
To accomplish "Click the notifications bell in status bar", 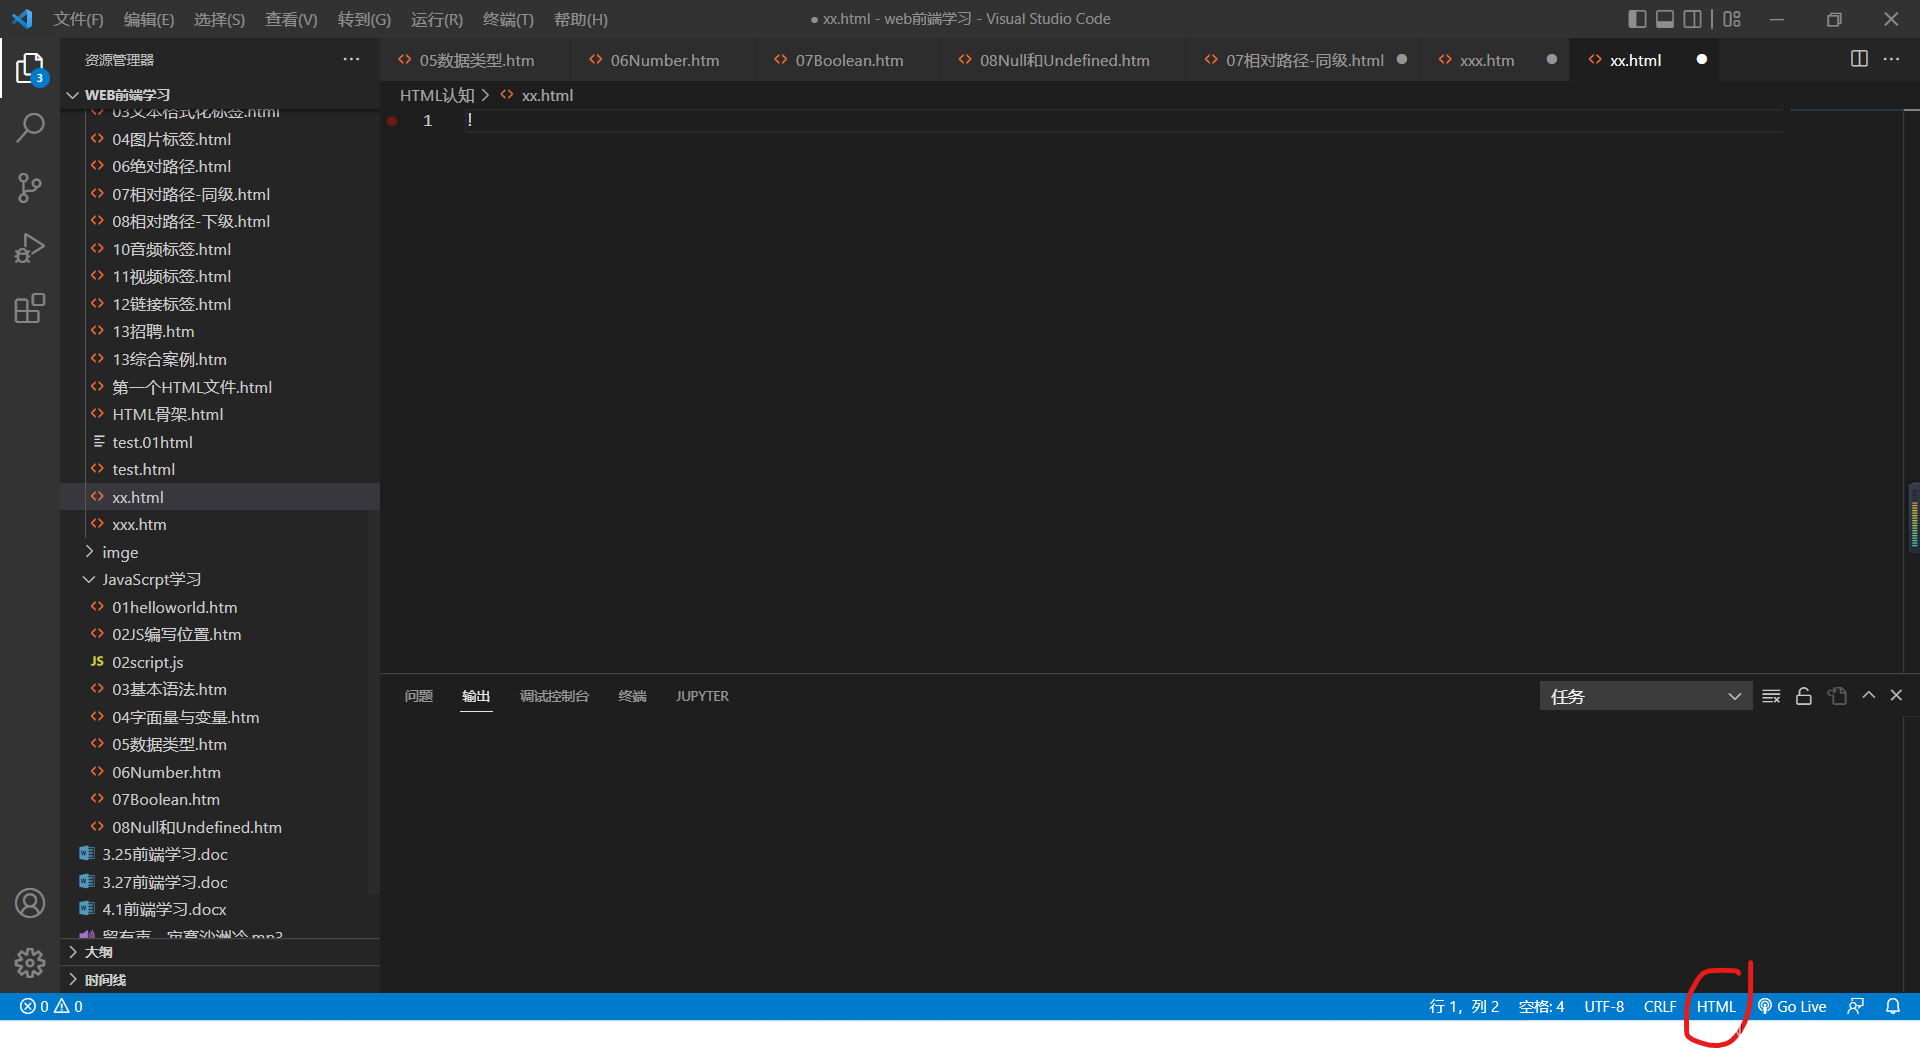I will click(1893, 1006).
